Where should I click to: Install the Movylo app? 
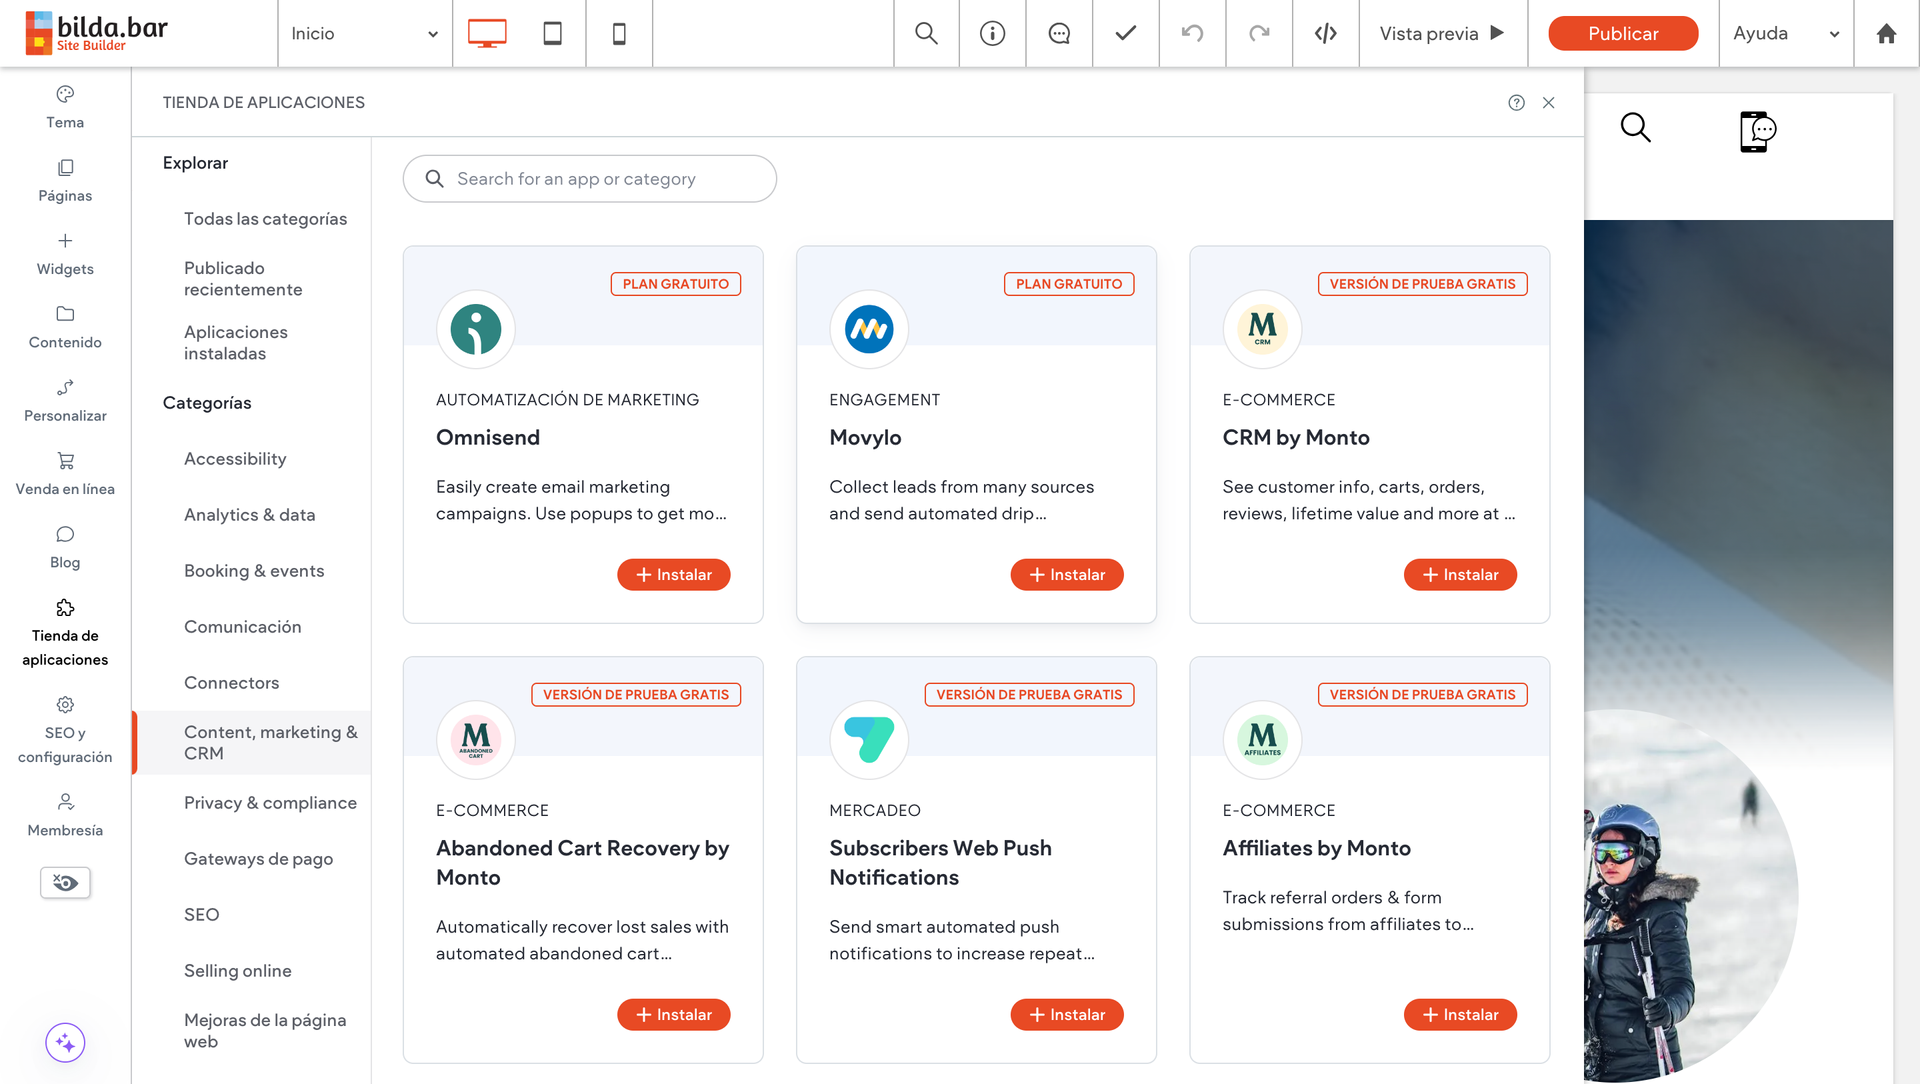pos(1066,575)
